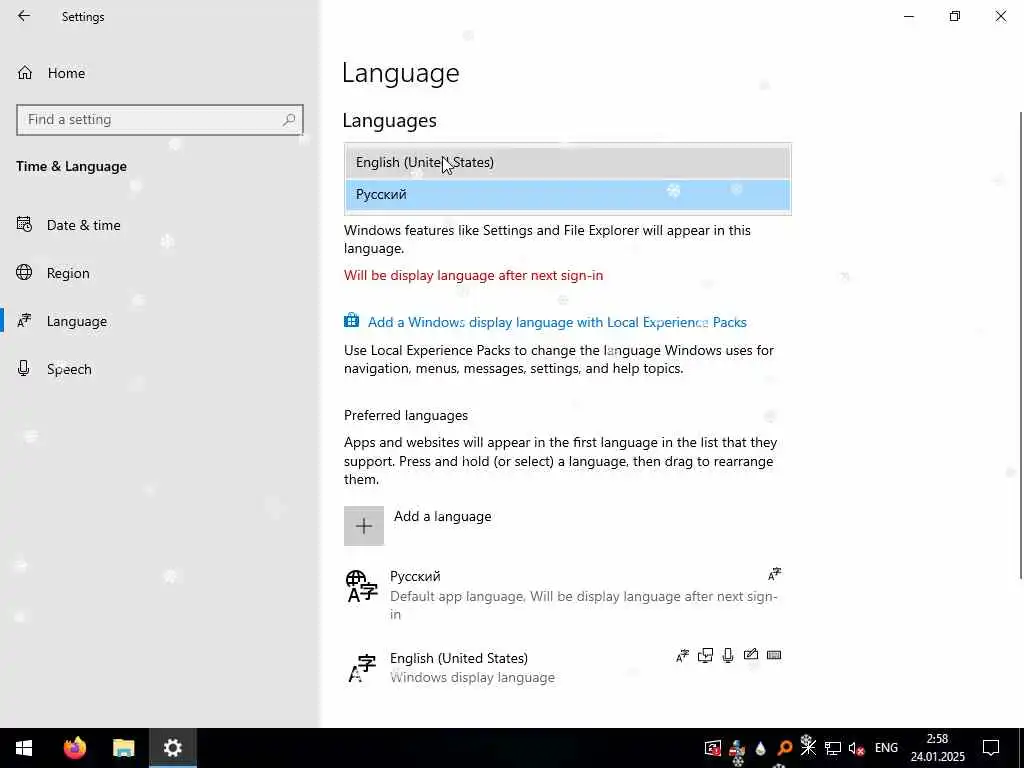Click the plus button to add a language
This screenshot has height=768, width=1024.
click(x=364, y=526)
